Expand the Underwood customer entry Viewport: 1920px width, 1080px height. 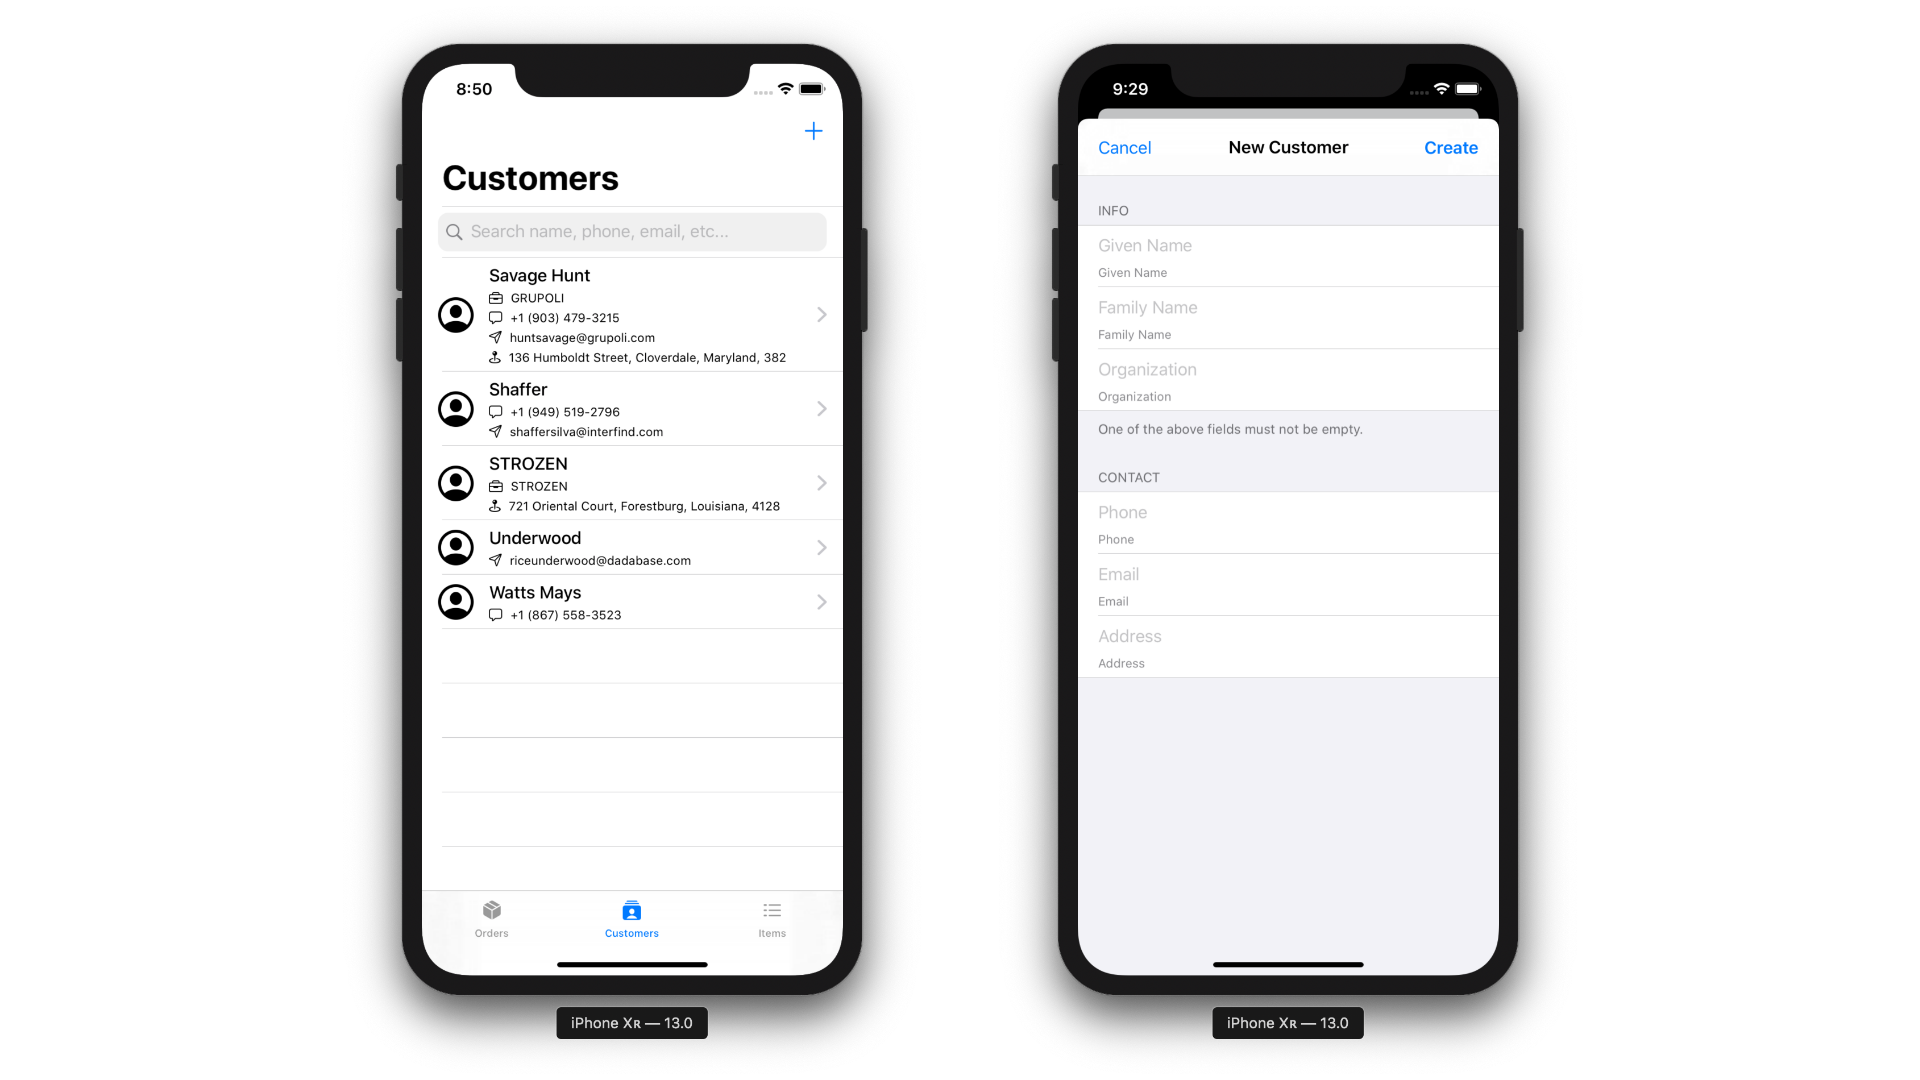(822, 547)
